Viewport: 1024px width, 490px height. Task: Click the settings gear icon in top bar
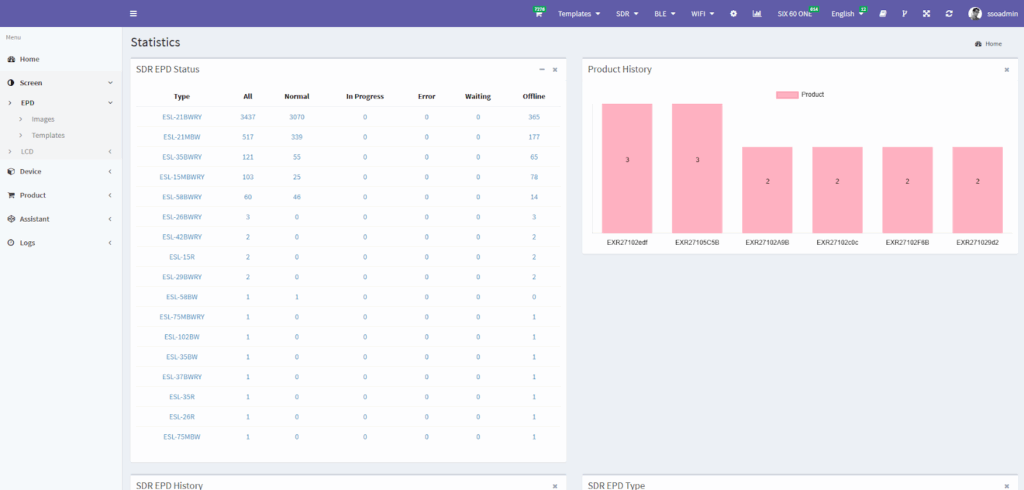733,14
